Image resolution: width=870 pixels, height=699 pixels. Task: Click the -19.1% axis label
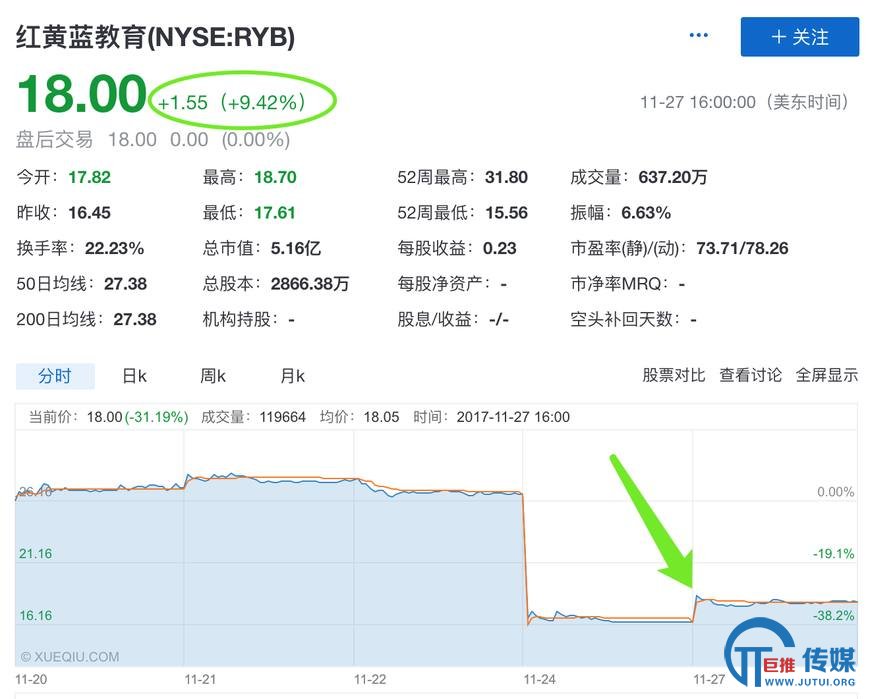pos(833,554)
